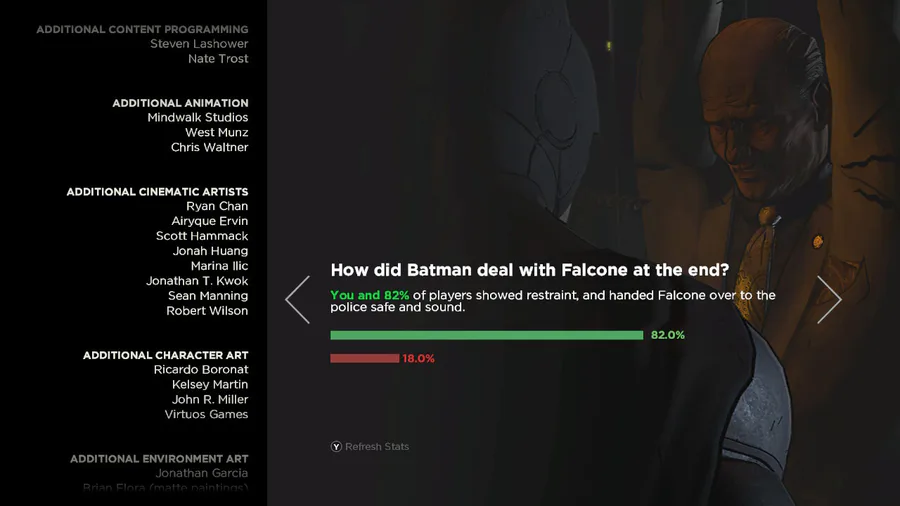Screen dimensions: 900x506
Task: Click the Refresh Stats label
Action: coord(376,447)
